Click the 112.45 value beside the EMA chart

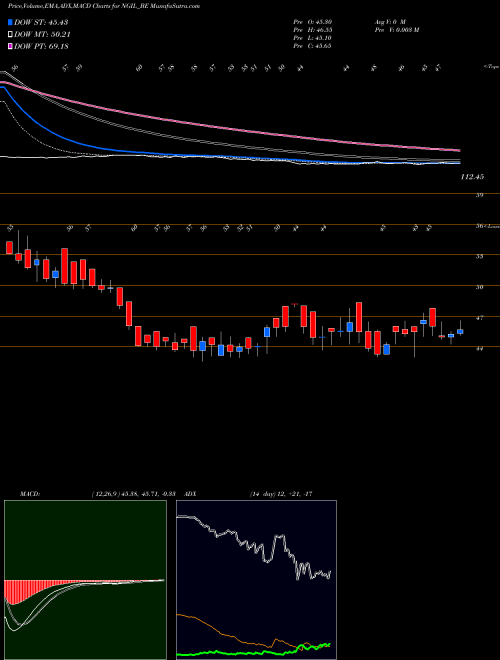pos(472,177)
